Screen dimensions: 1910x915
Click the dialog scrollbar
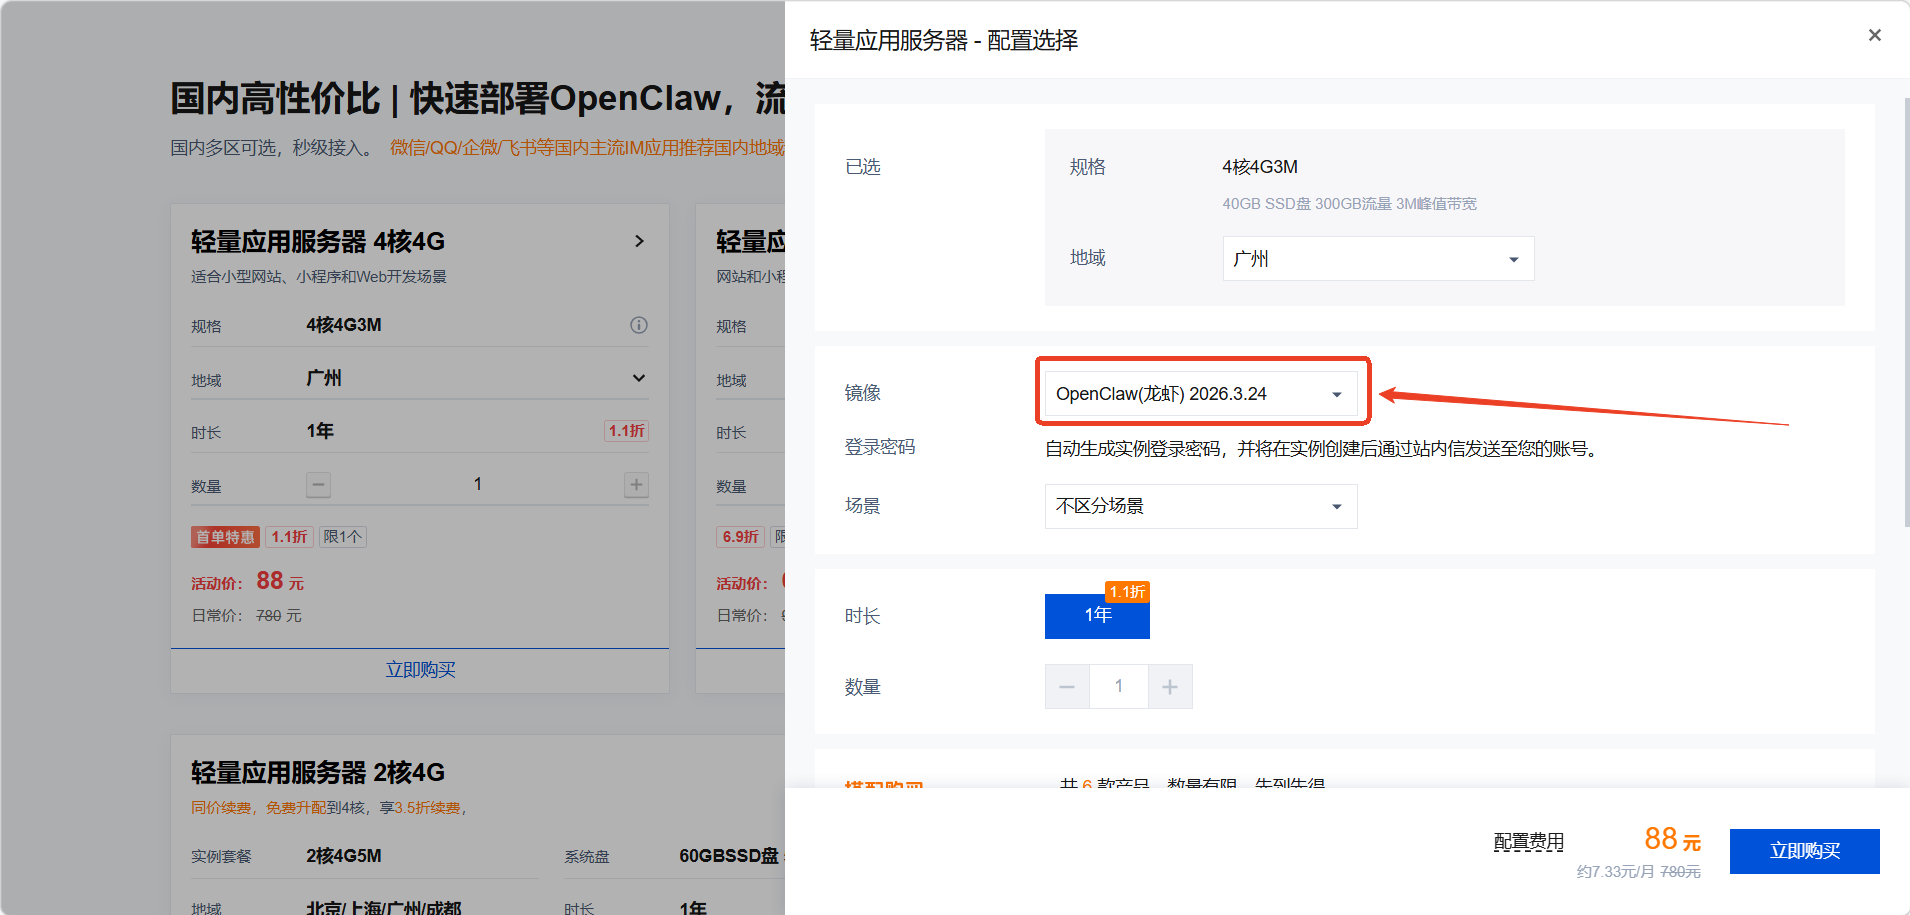pos(1906,310)
